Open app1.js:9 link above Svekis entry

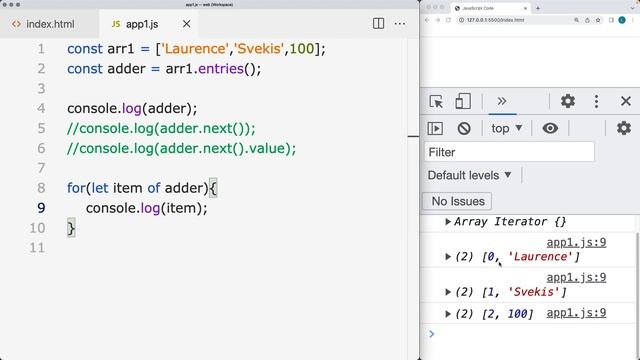tap(576, 278)
